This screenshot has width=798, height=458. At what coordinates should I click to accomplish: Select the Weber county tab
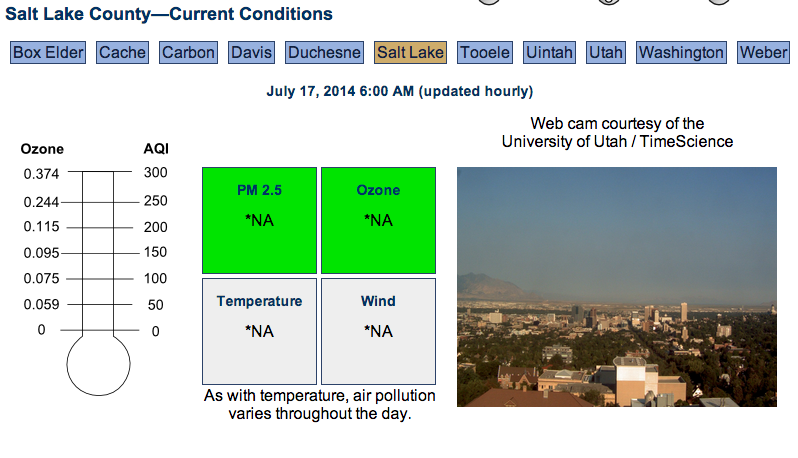763,52
